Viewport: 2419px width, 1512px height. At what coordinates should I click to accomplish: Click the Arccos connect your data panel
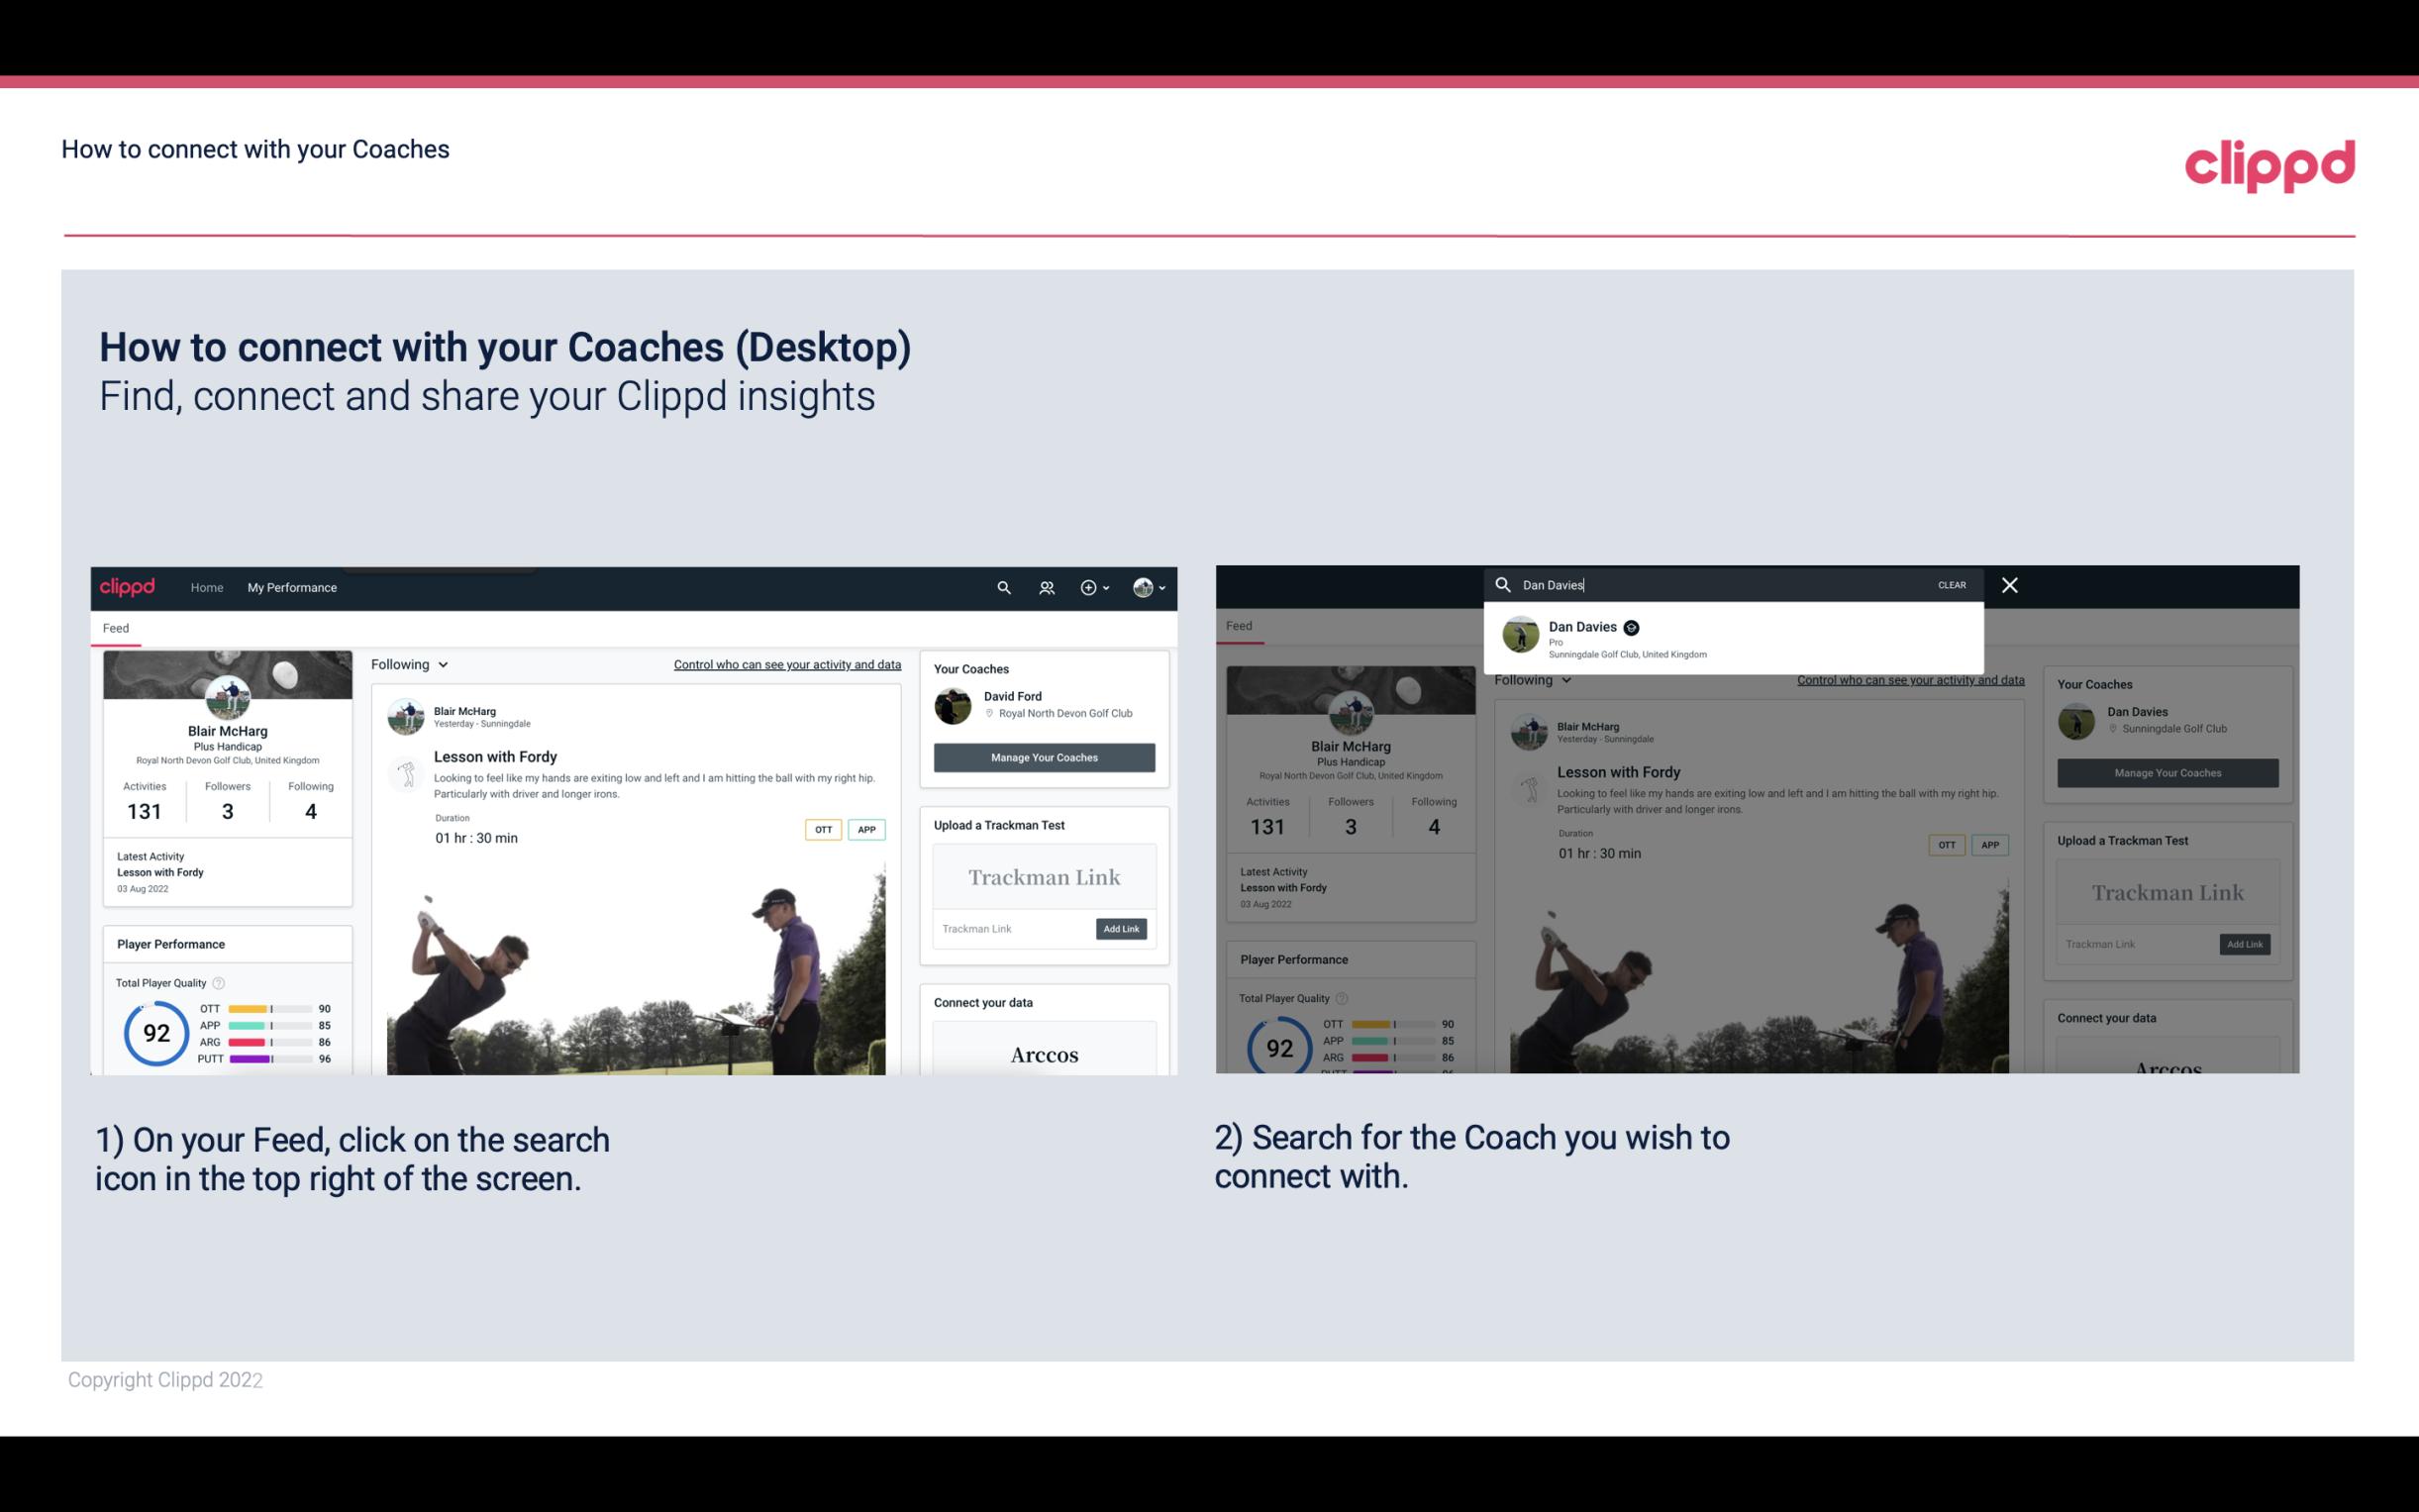[1042, 1054]
